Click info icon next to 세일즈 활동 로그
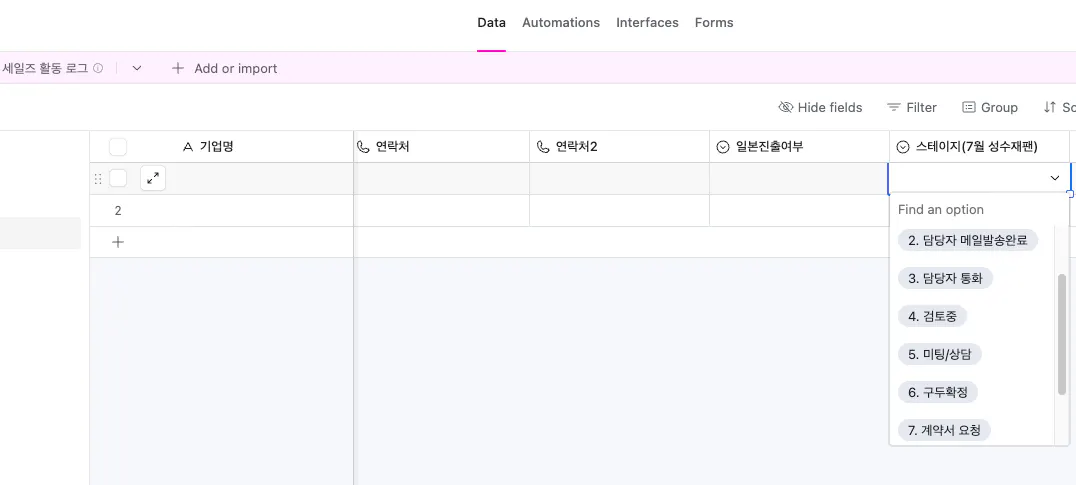Viewport: 1076px width, 485px height. 98,68
